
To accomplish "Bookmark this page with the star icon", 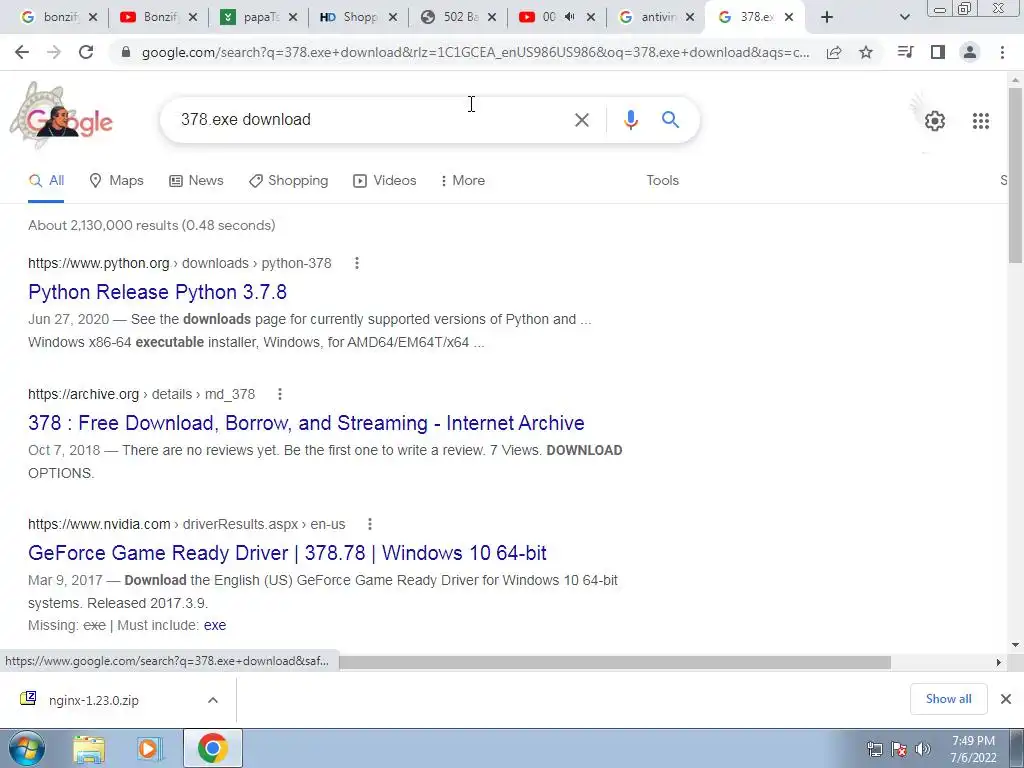I will point(866,52).
